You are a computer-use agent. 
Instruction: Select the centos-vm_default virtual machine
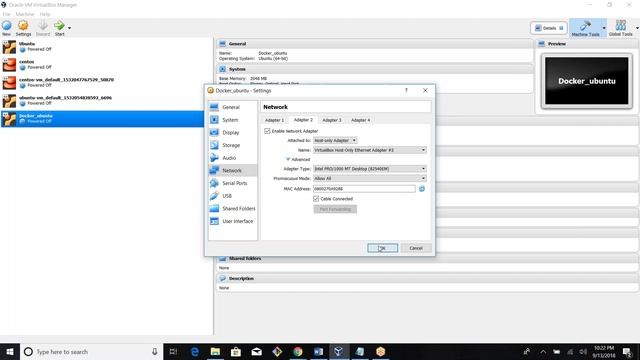tap(106, 82)
